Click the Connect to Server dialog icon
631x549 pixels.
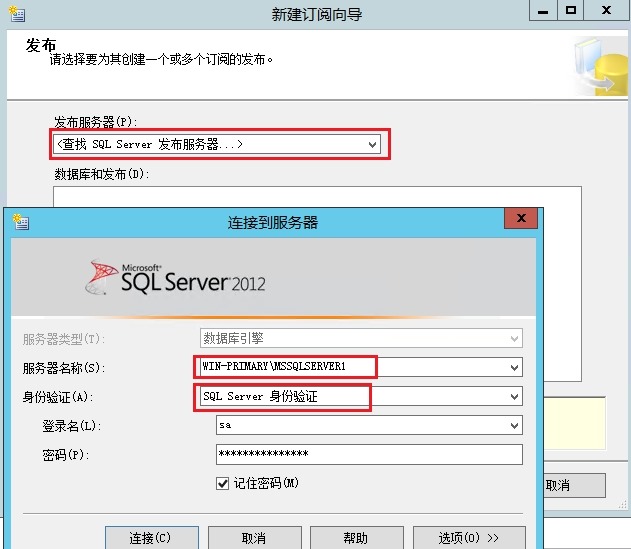[x=21, y=222]
